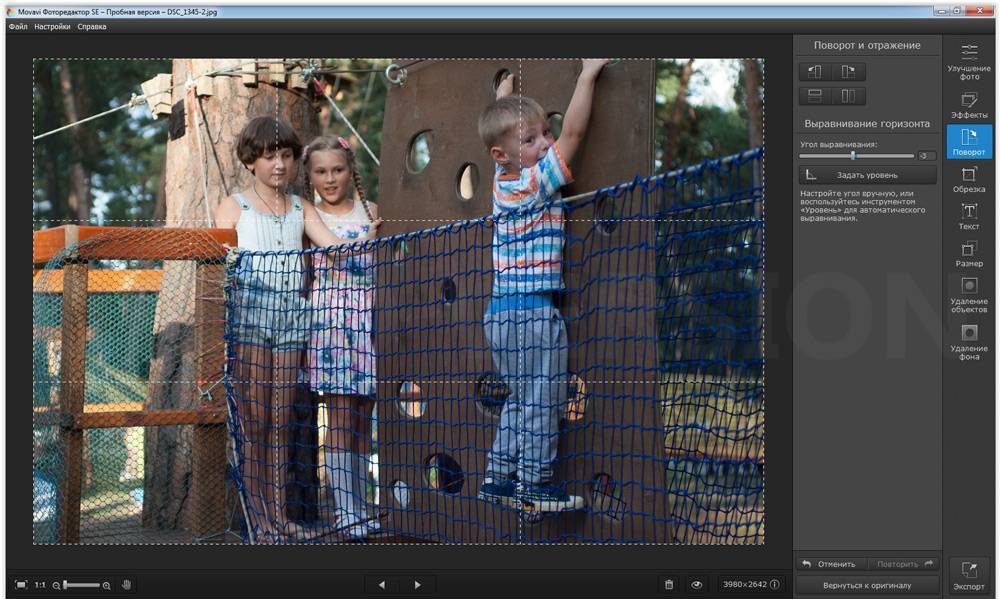Viewport: 1000px width, 599px height.
Task: Go to the next photo arrow
Action: (x=417, y=585)
